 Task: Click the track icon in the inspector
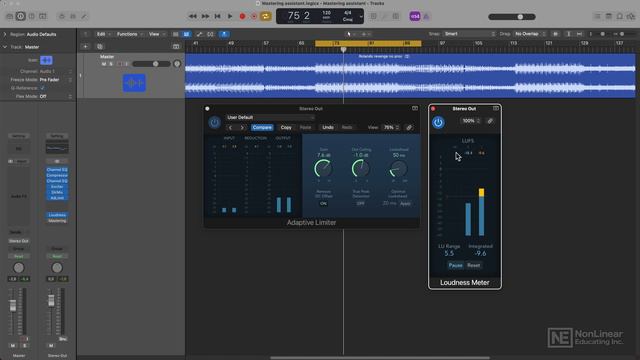[x=46, y=60]
